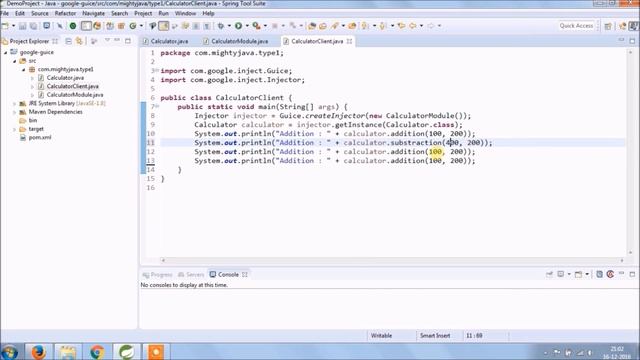Collapse the google-guice project node

point(6,52)
